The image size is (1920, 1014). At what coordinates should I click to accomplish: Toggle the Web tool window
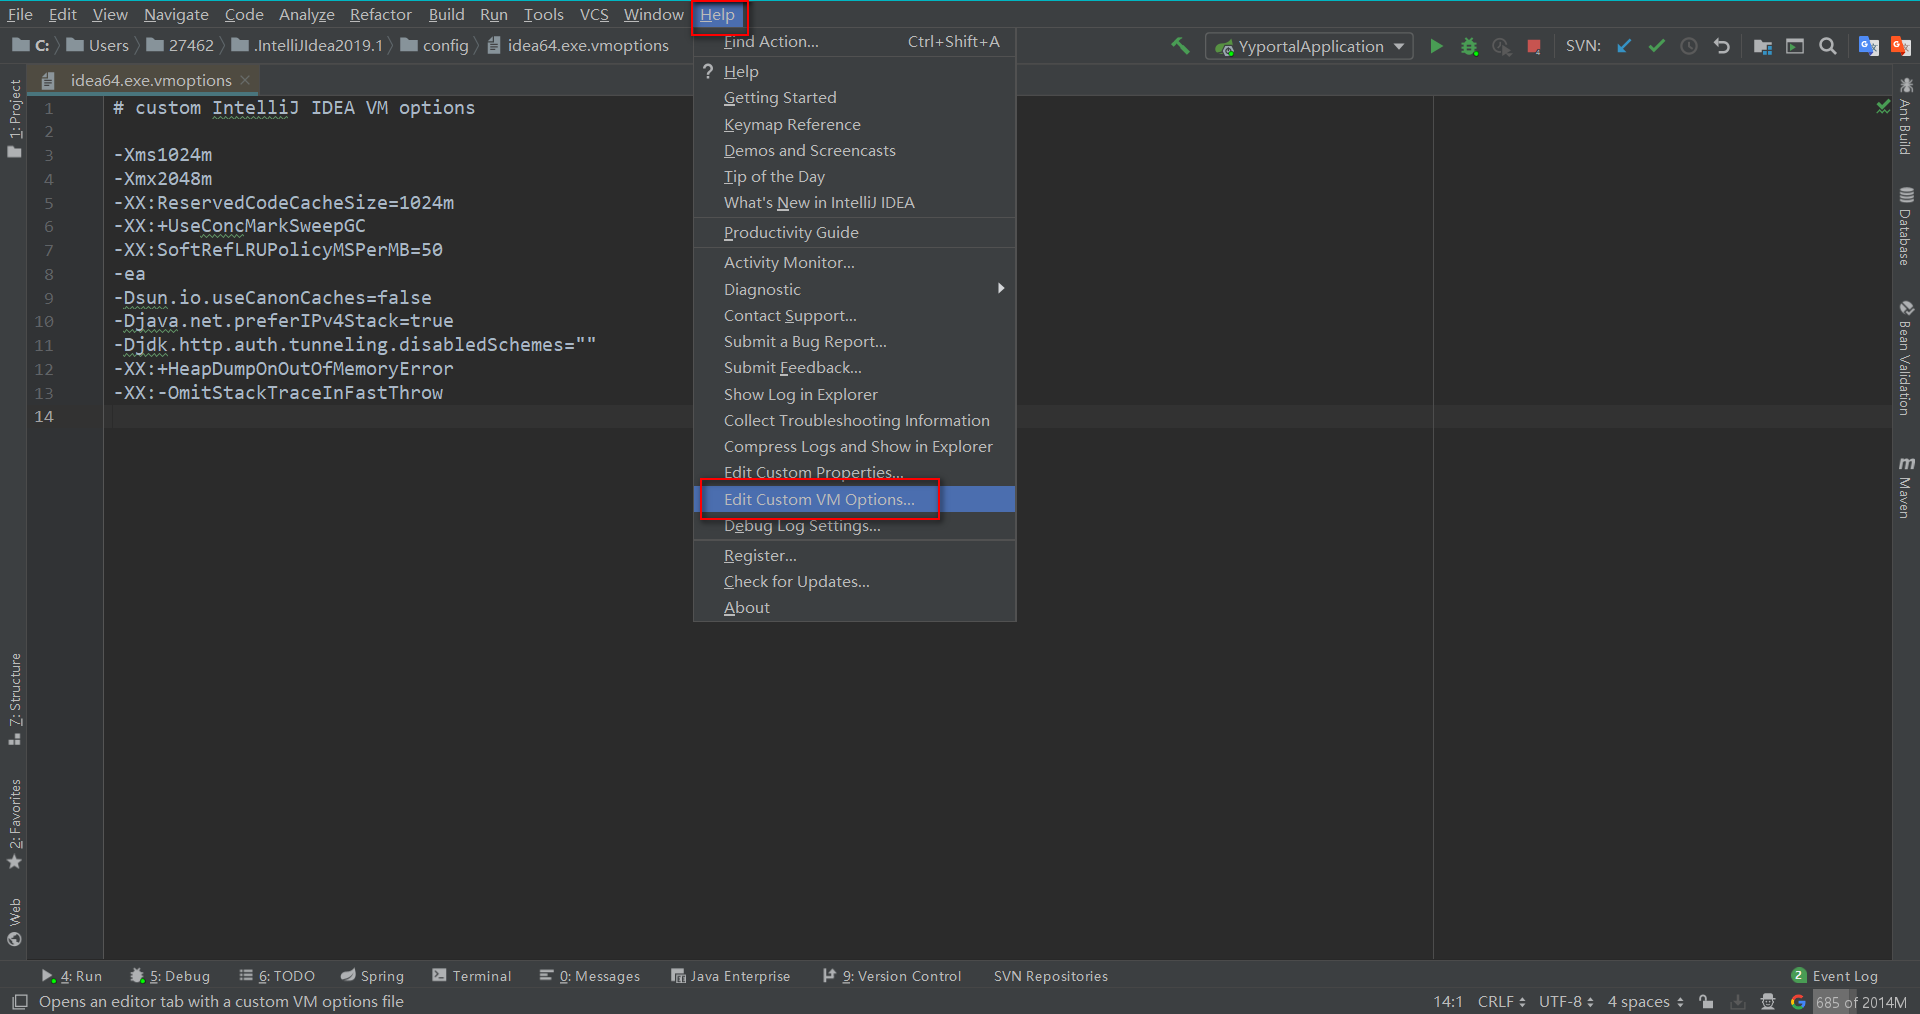(x=14, y=922)
